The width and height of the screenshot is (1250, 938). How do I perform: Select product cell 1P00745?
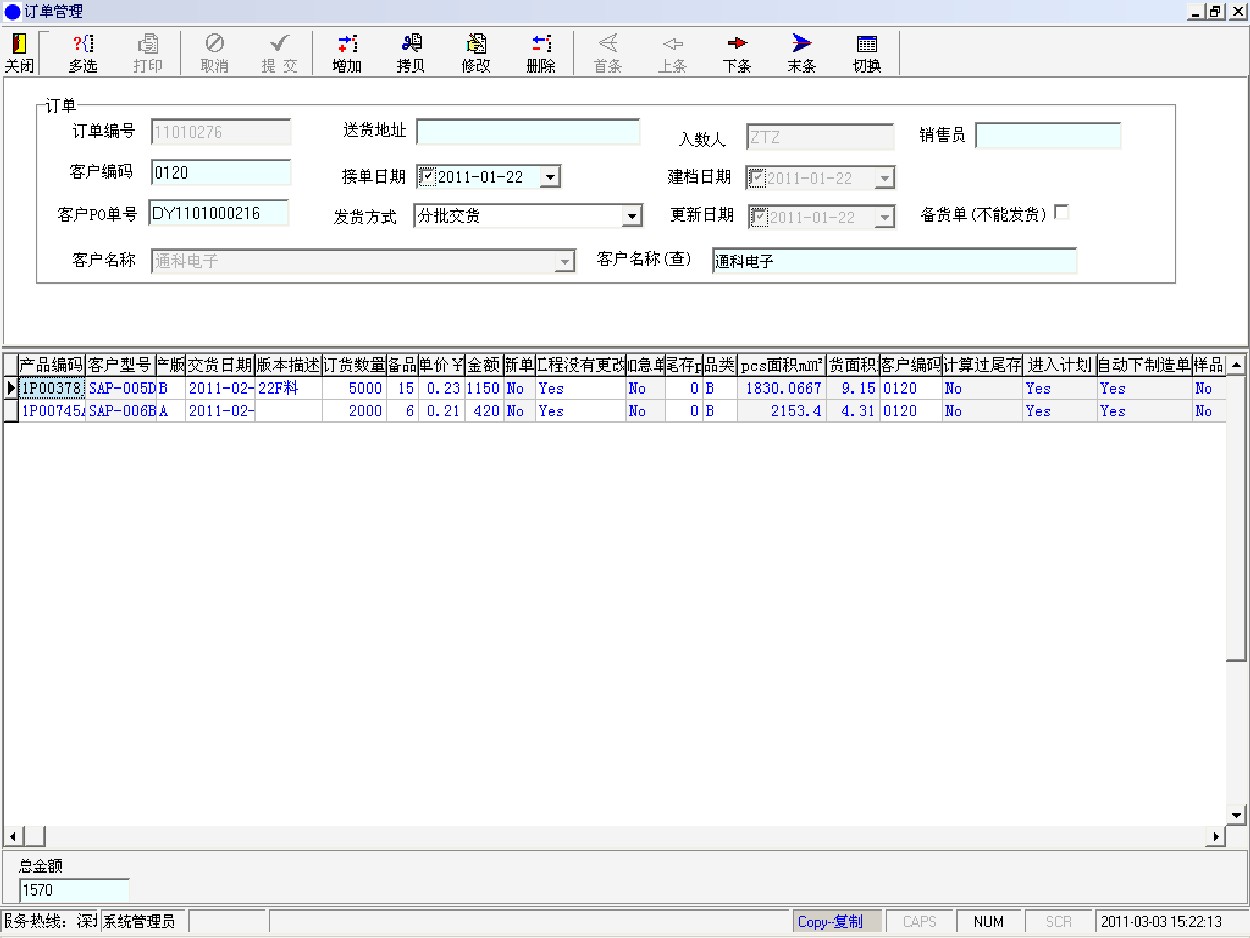(x=52, y=410)
